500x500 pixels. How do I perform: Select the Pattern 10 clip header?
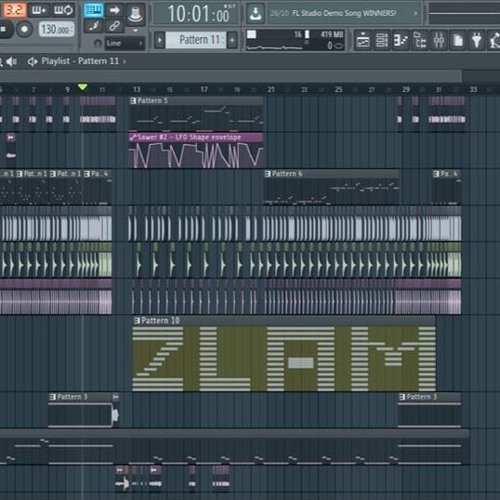coord(284,321)
